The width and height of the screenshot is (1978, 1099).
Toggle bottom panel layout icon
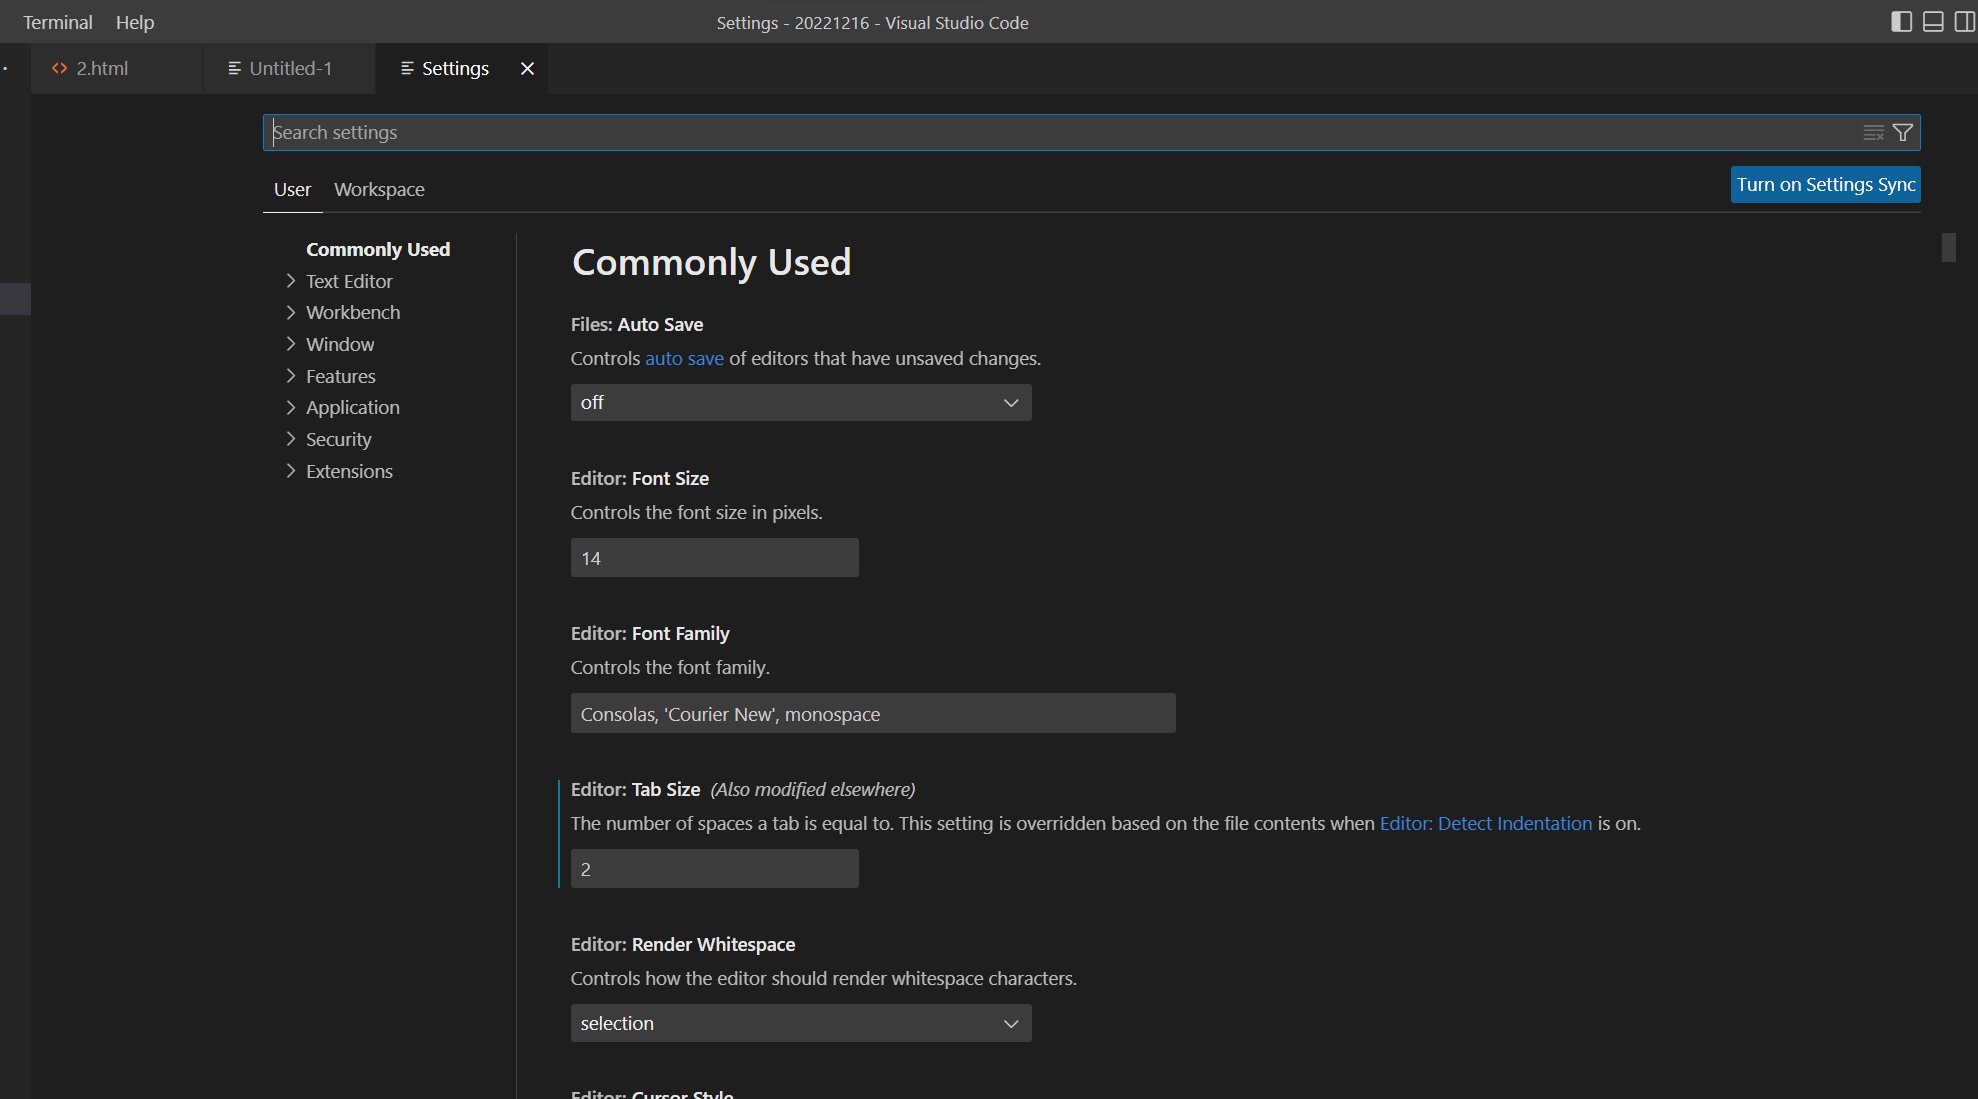[1933, 22]
